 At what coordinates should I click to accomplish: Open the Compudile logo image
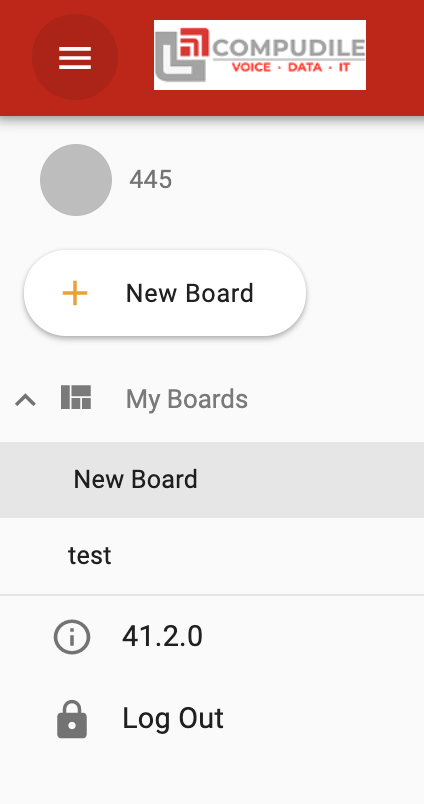point(260,55)
